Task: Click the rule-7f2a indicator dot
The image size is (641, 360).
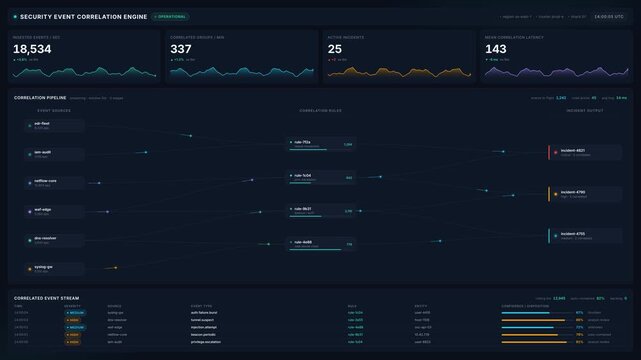Action: [291, 142]
